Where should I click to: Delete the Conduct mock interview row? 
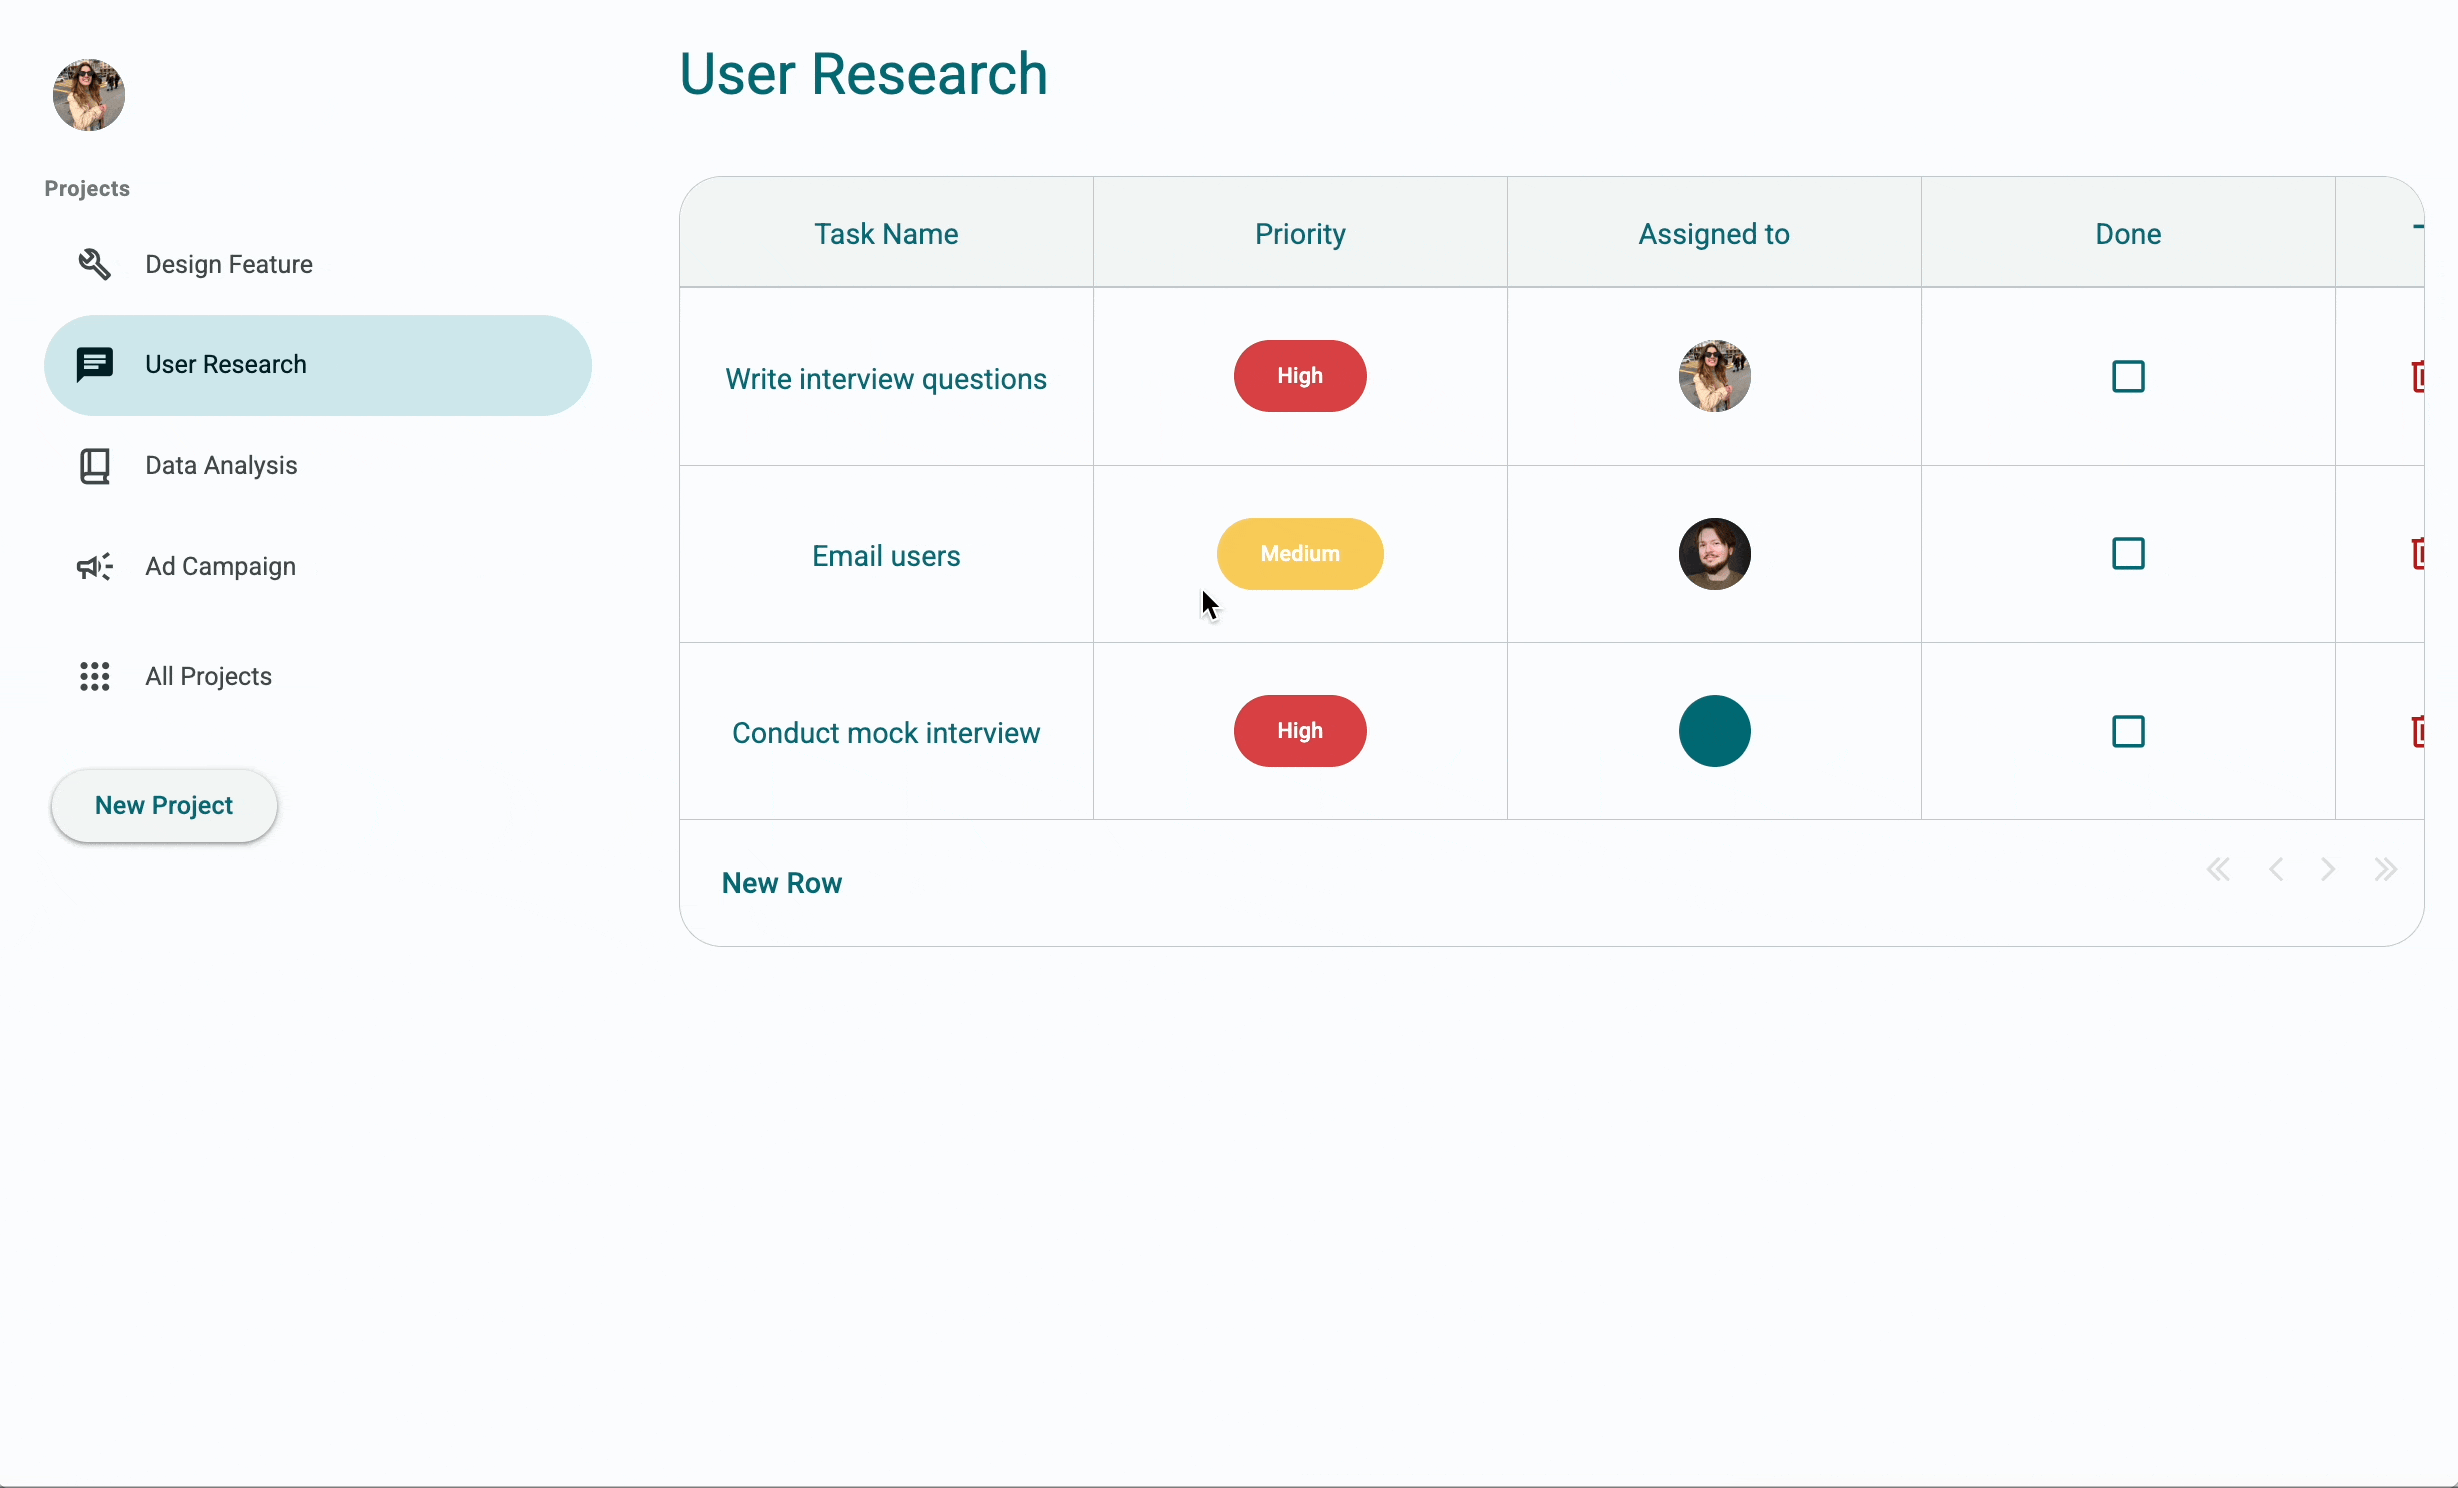[2417, 732]
